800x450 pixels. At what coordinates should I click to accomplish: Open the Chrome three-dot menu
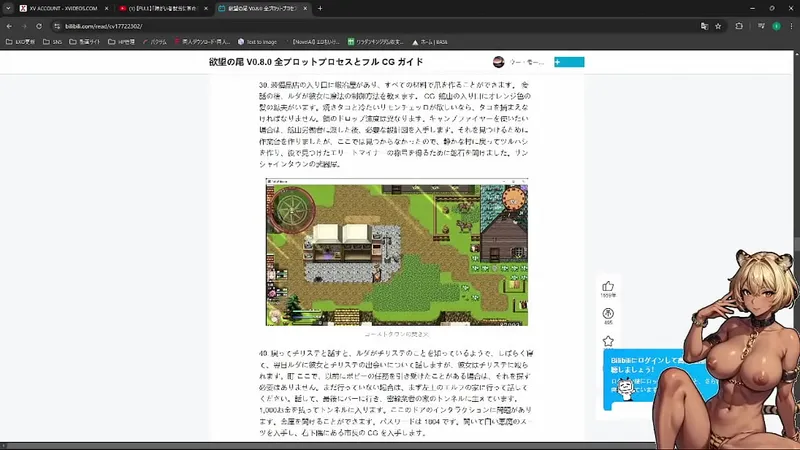coord(791,26)
